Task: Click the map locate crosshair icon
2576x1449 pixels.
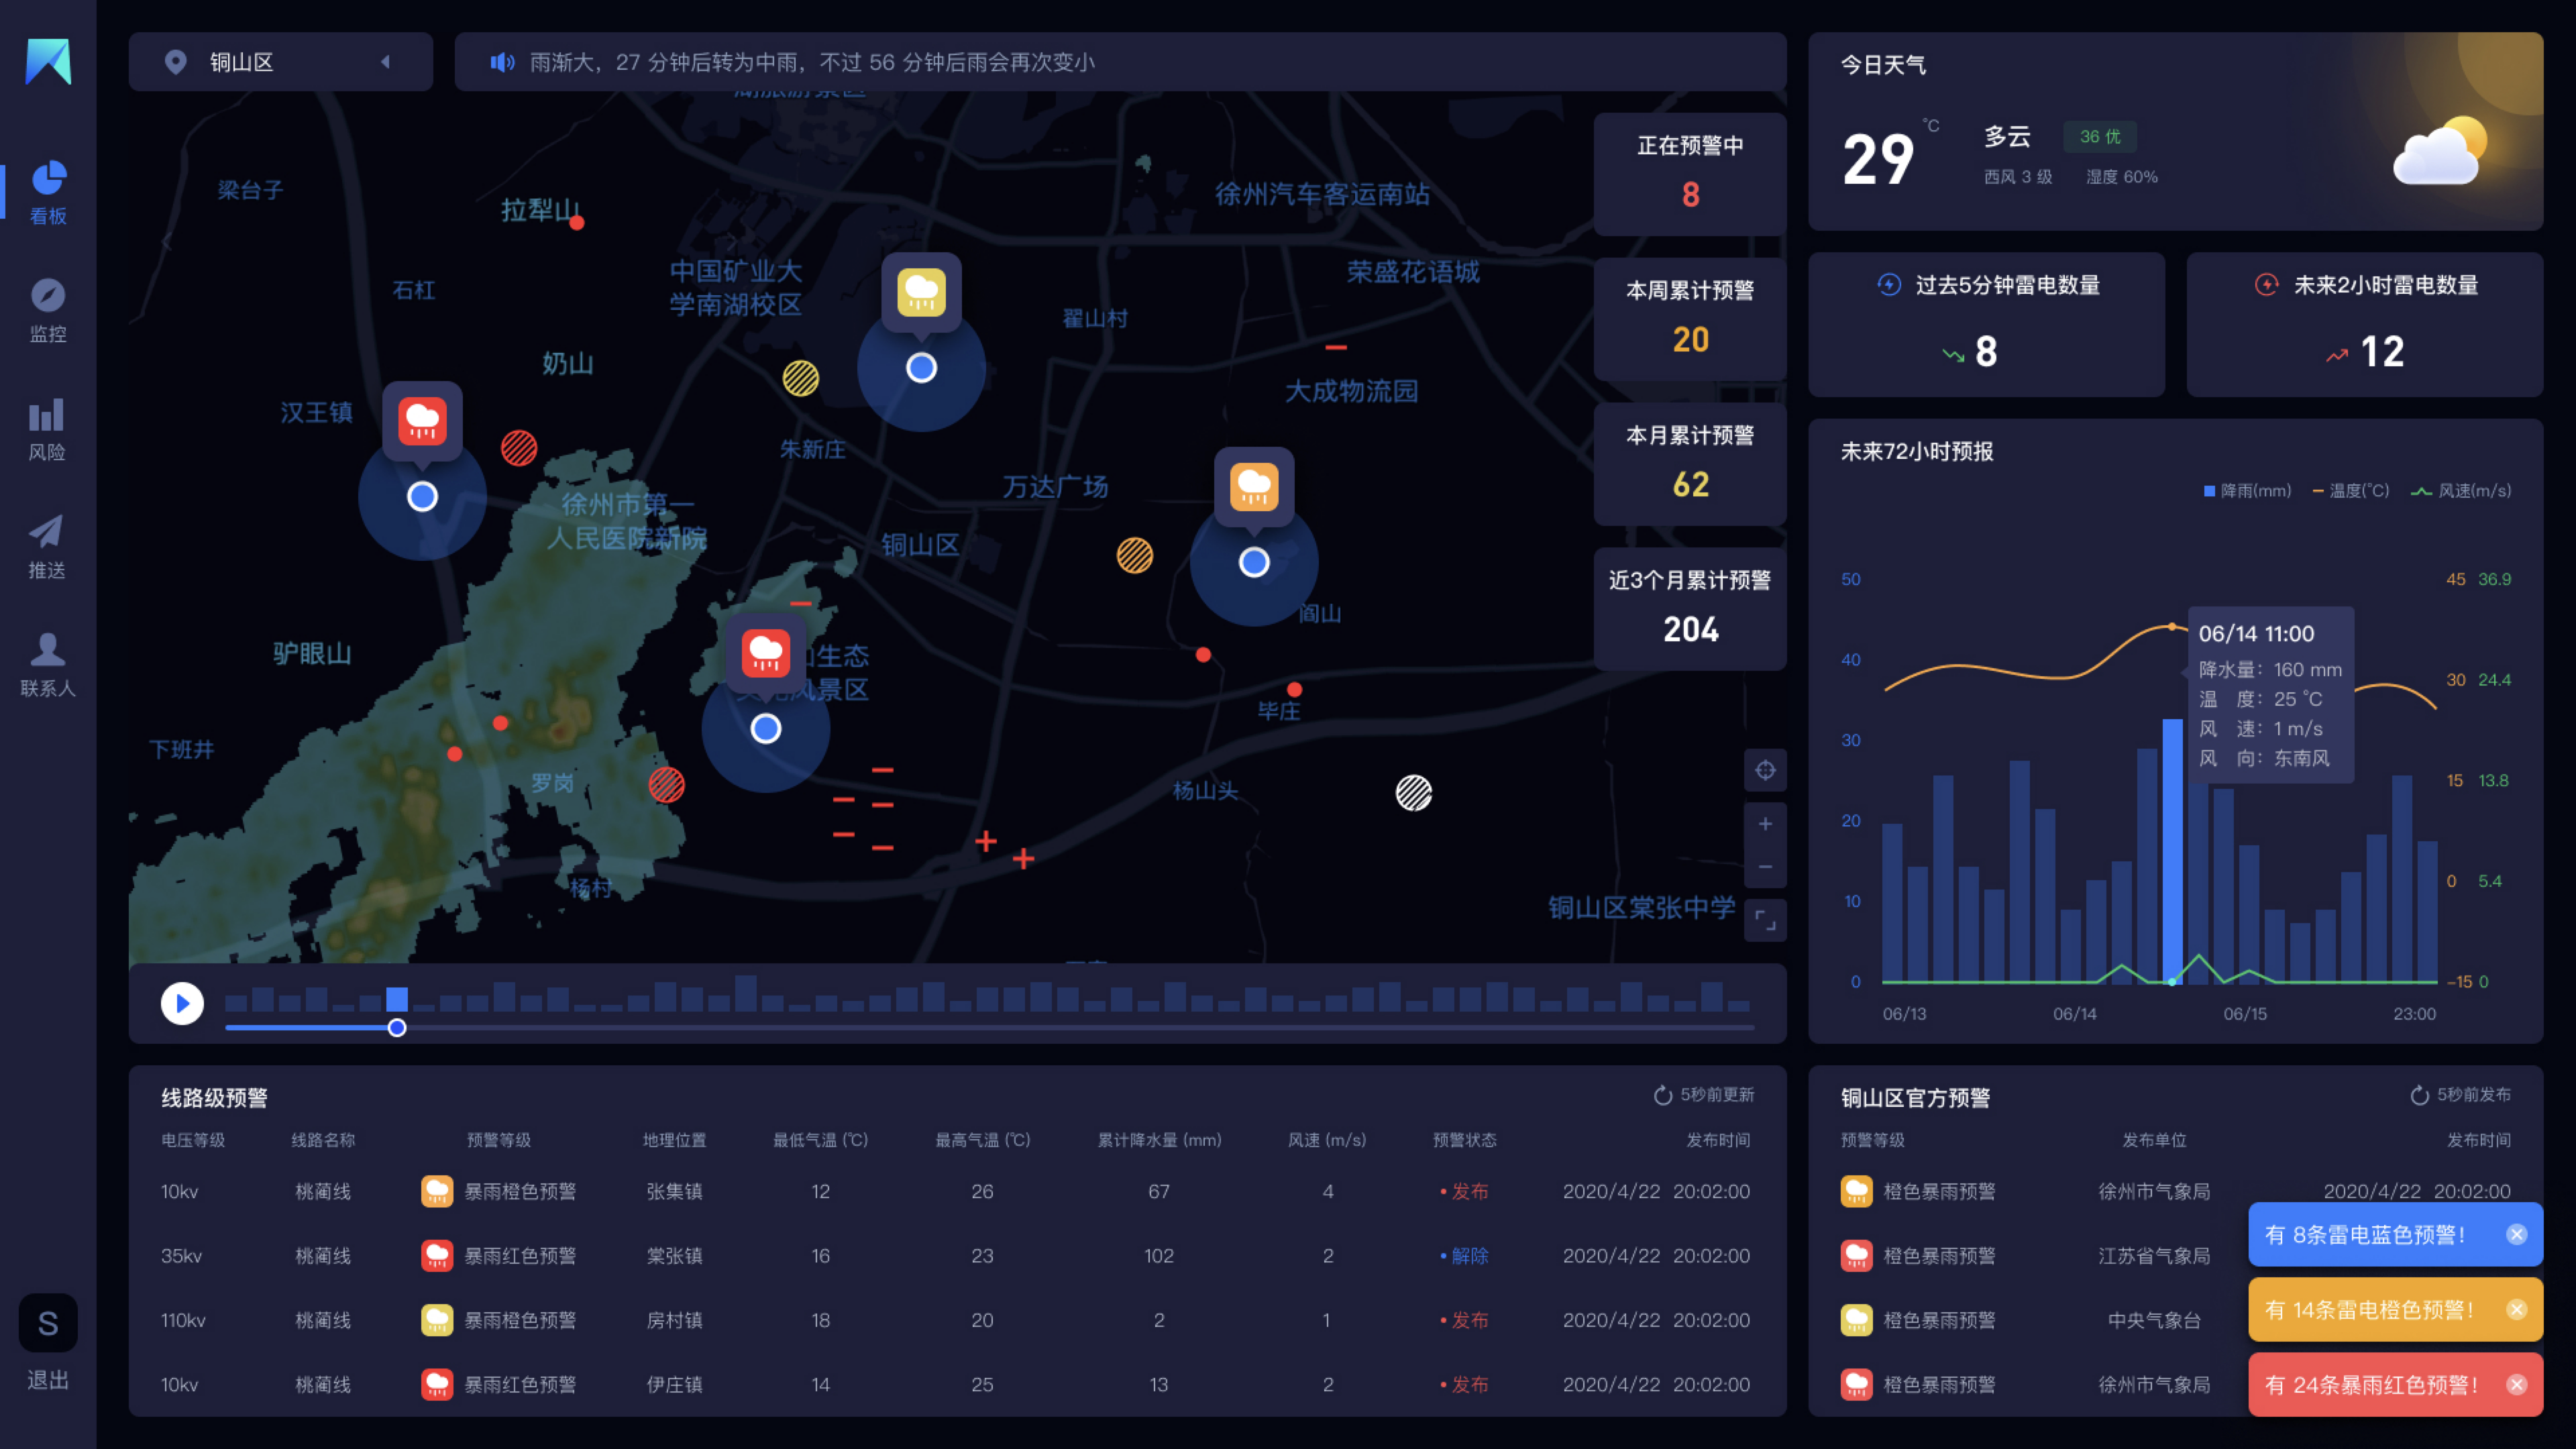Action: [1765, 770]
